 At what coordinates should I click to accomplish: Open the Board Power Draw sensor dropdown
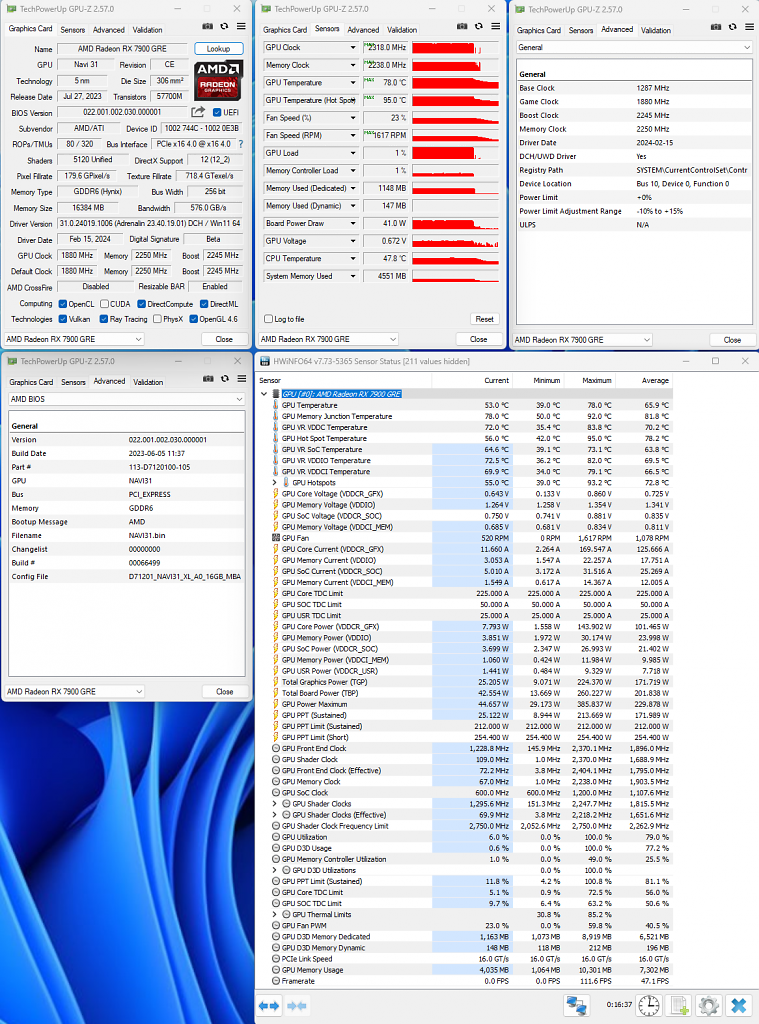pyautogui.click(x=353, y=223)
